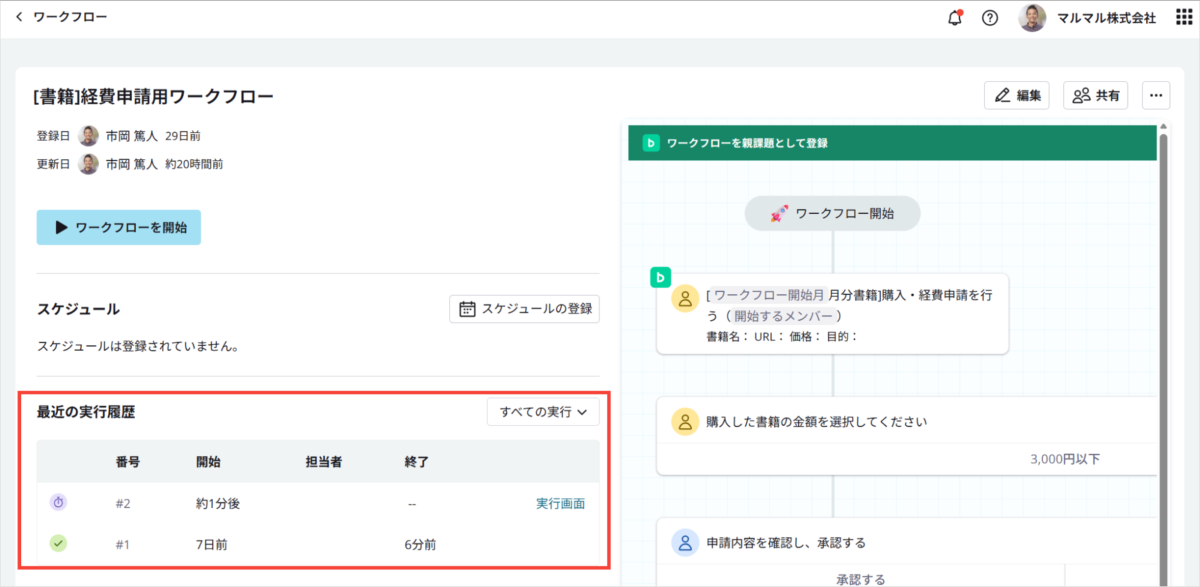Click the 申請内容を確認し、承認する step

coord(786,543)
